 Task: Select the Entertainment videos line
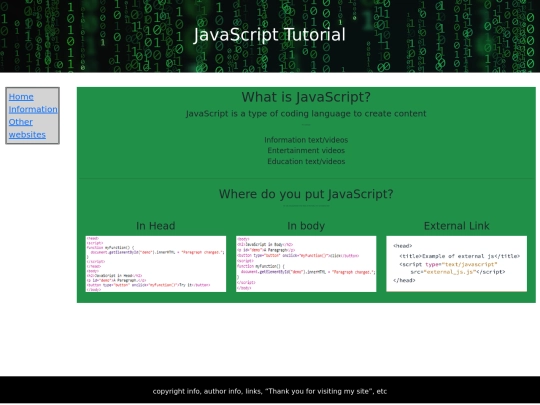pyautogui.click(x=306, y=150)
